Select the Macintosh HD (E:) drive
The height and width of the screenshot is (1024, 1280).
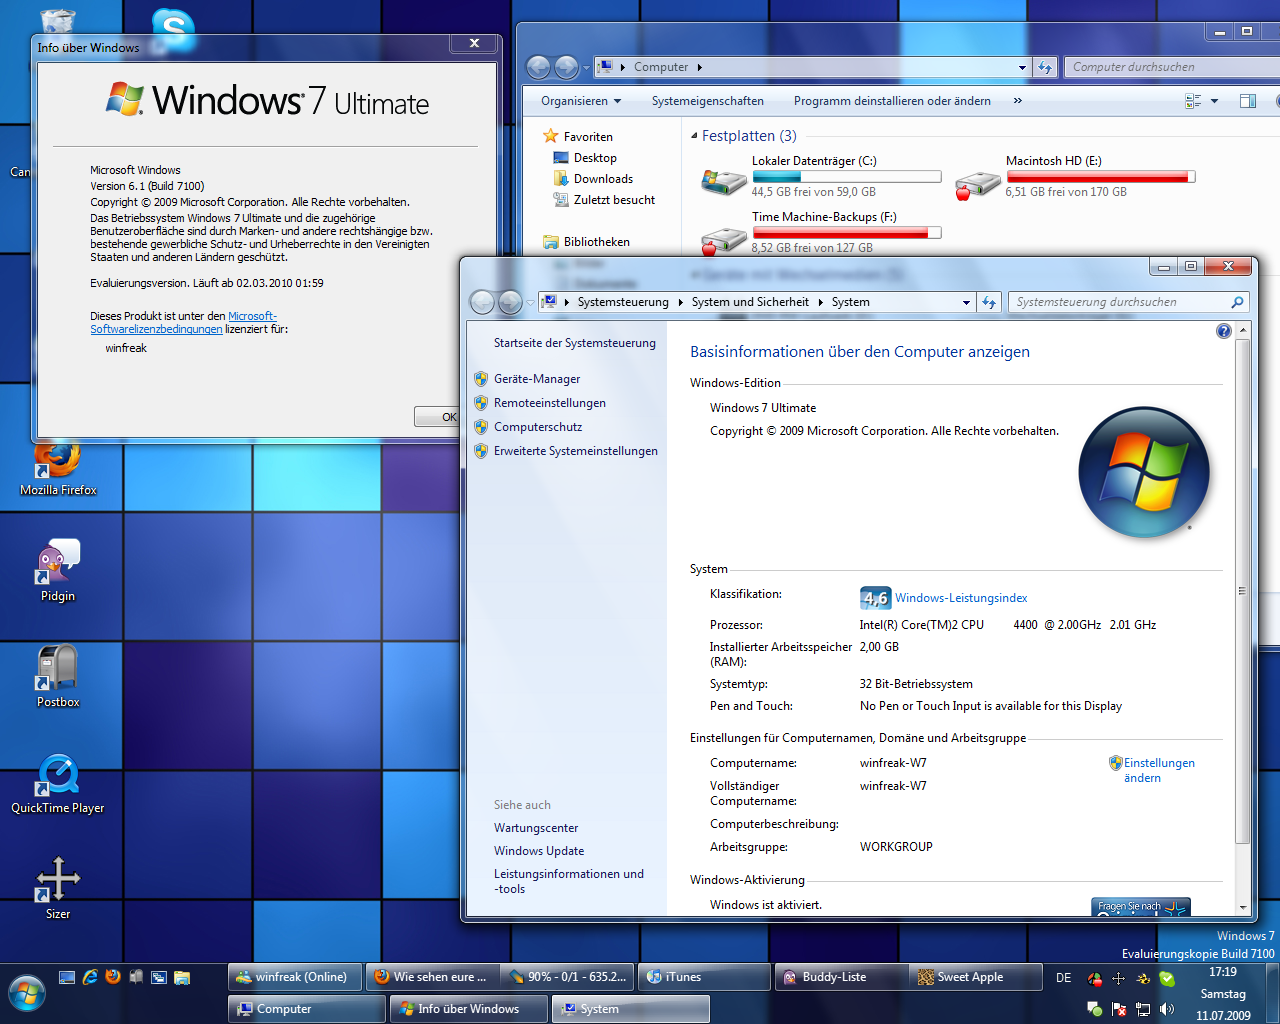1053,161
